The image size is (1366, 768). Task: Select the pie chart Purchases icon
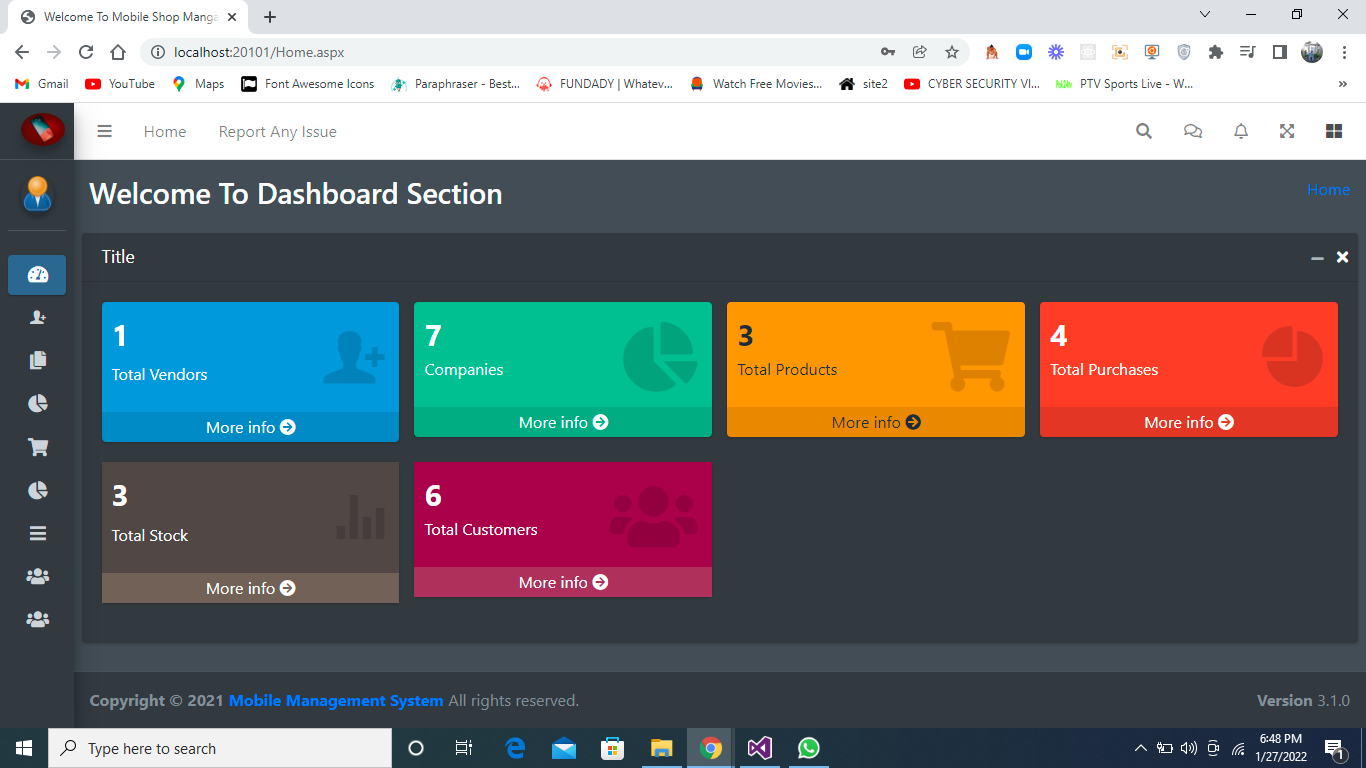point(37,490)
